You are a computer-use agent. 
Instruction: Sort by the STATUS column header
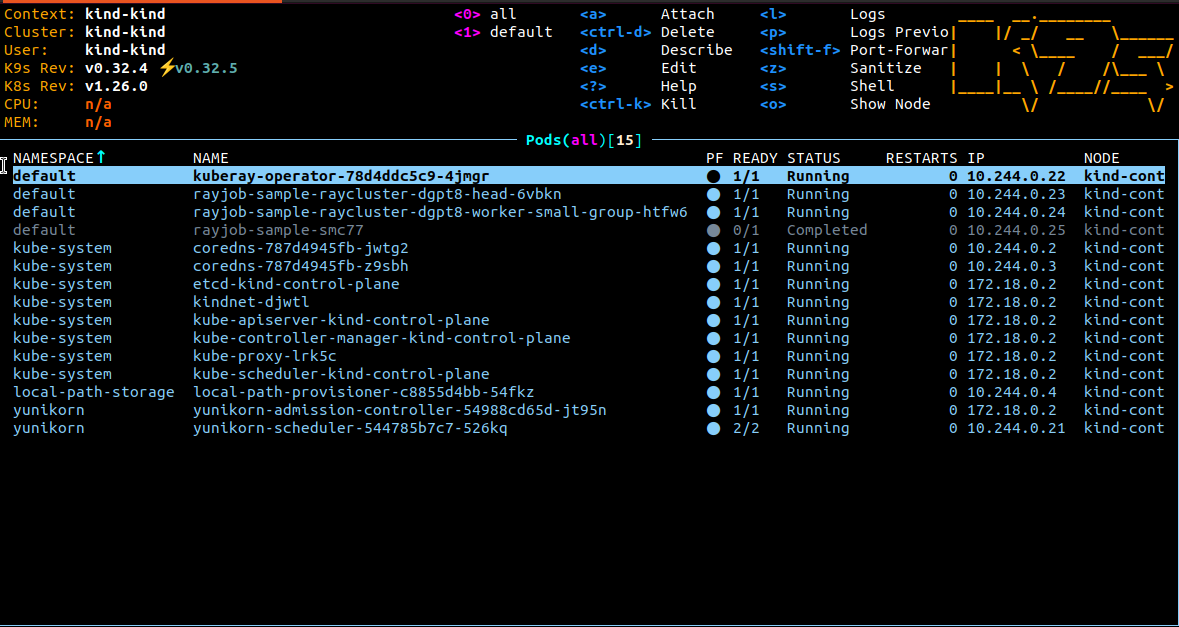click(813, 158)
